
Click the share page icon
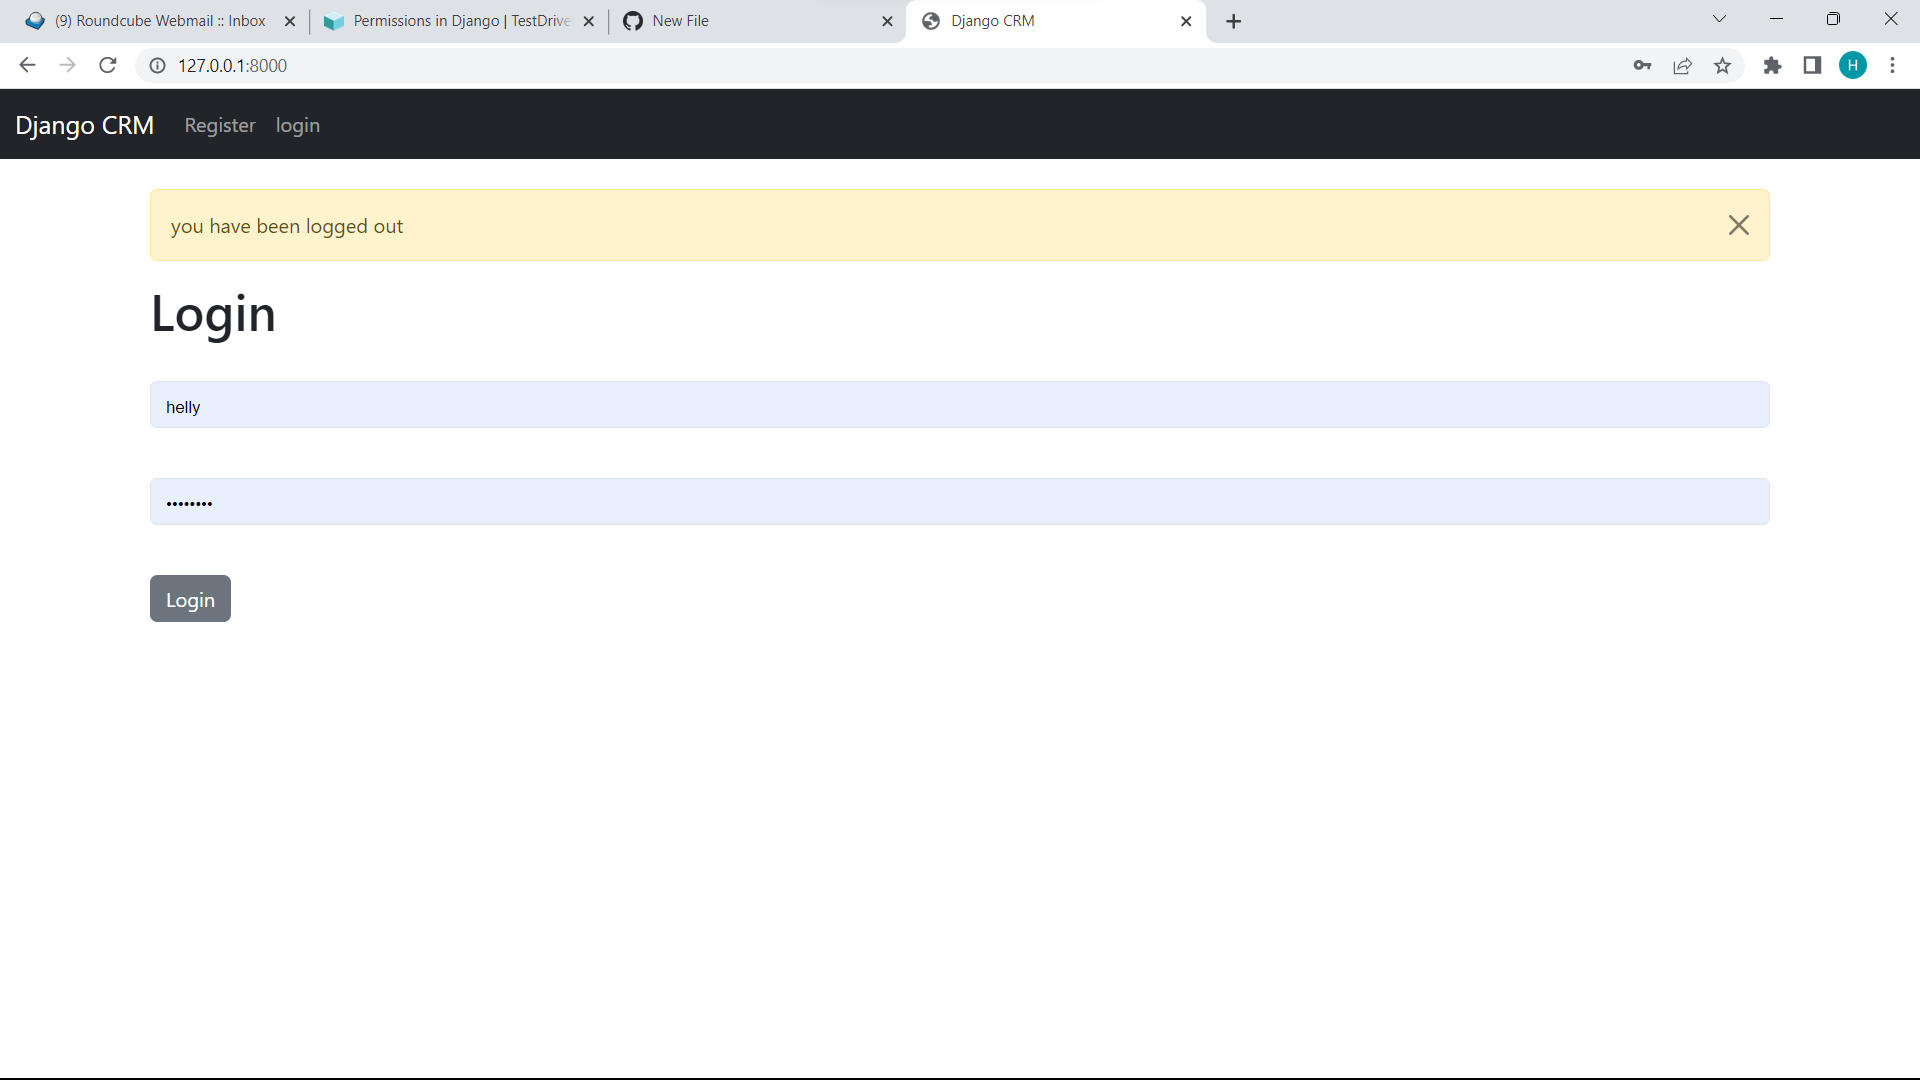point(1682,66)
